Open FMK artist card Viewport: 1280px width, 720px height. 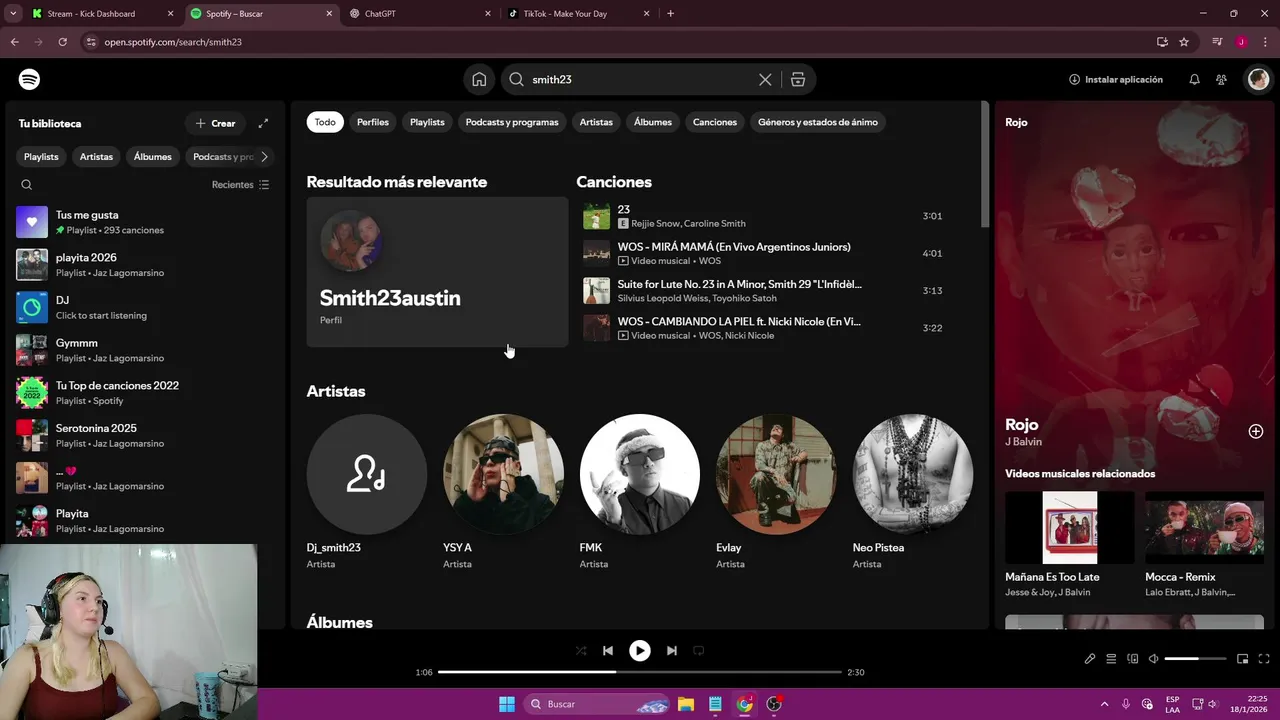pos(639,492)
